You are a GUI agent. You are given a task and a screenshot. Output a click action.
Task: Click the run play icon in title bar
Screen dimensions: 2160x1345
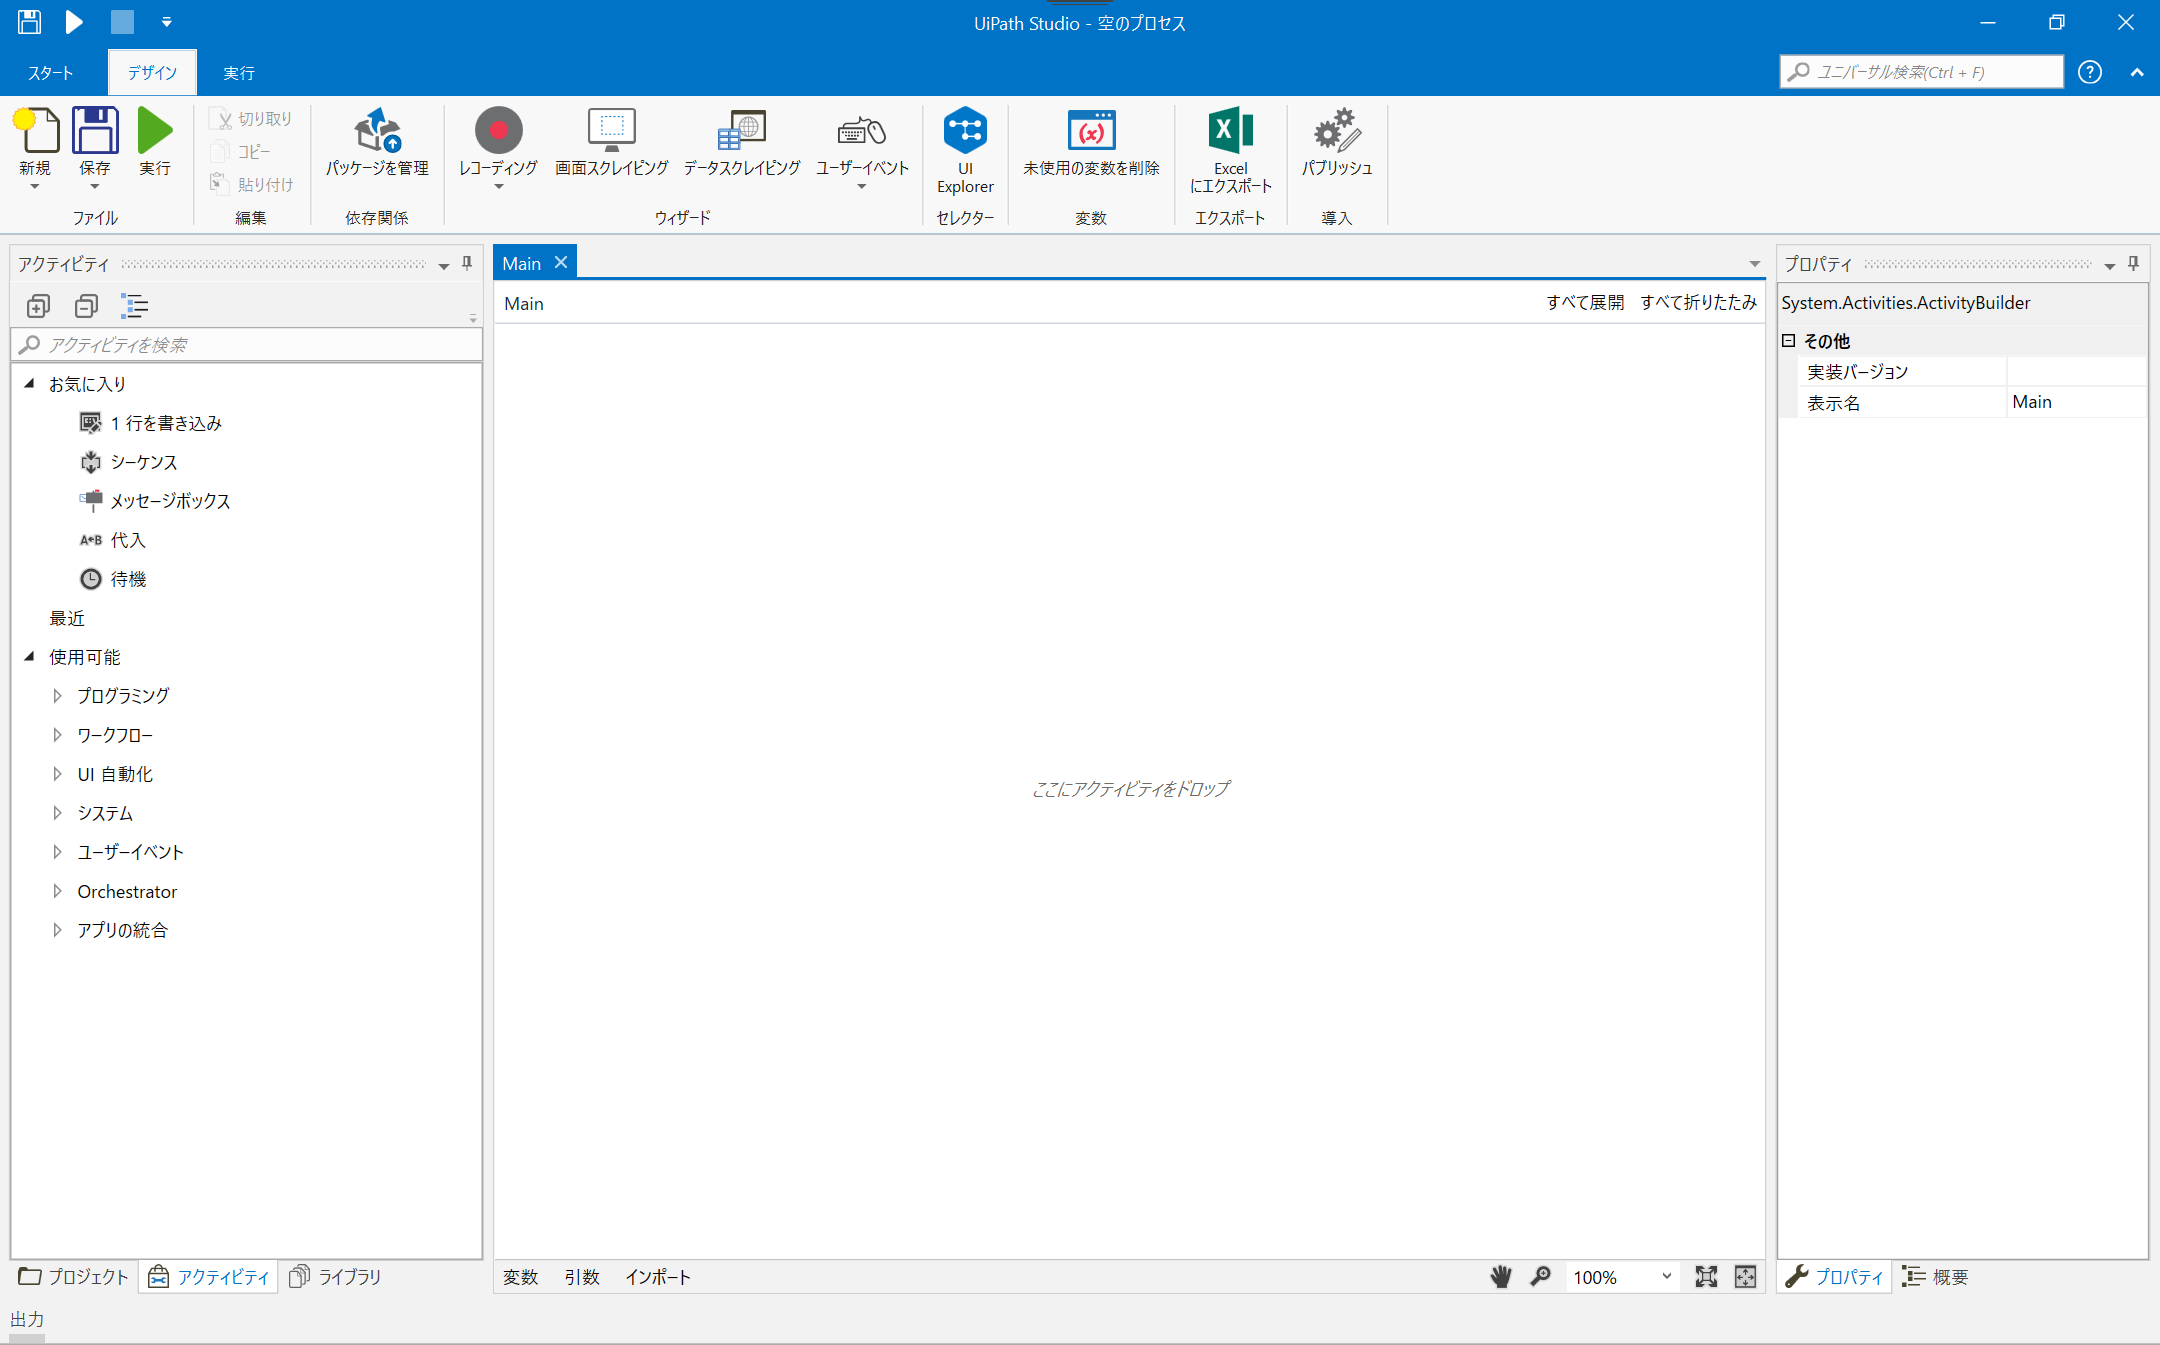pos(74,22)
